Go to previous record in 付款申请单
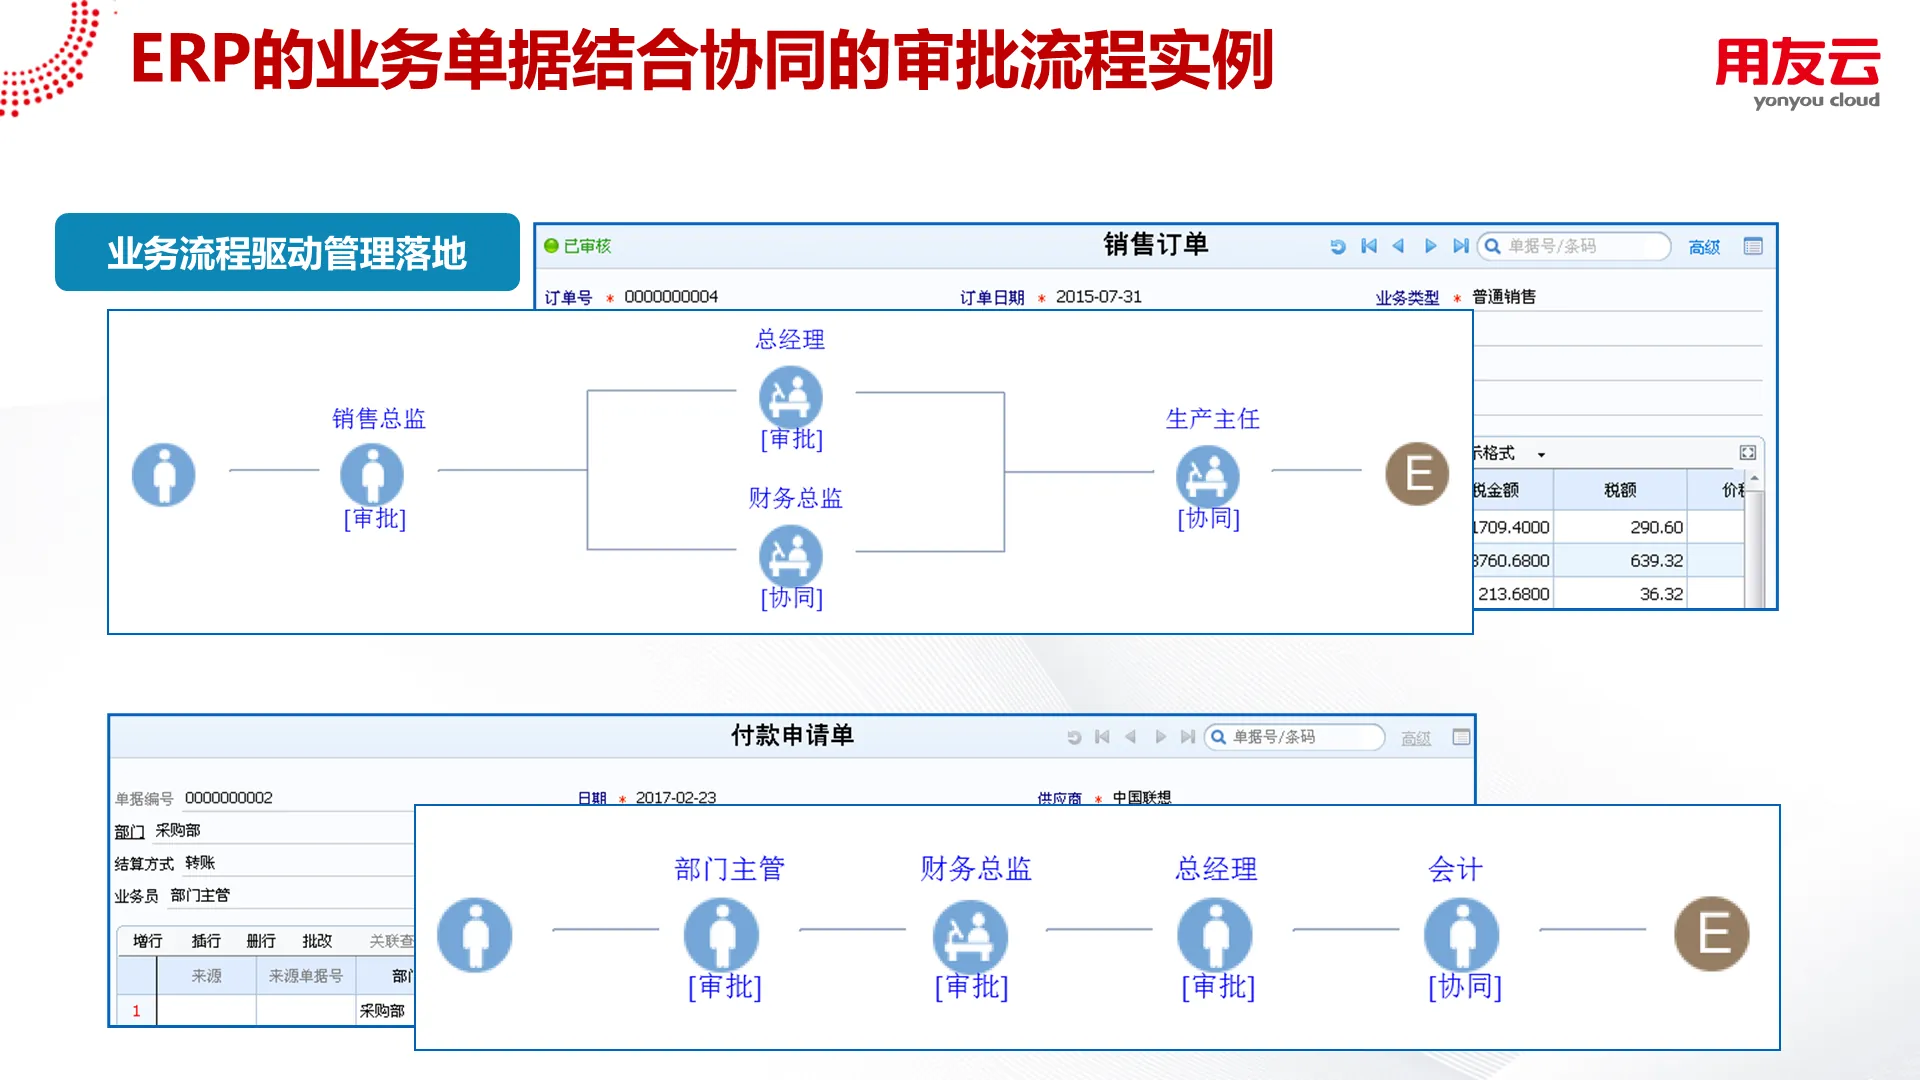This screenshot has width=1920, height=1080. (1131, 737)
